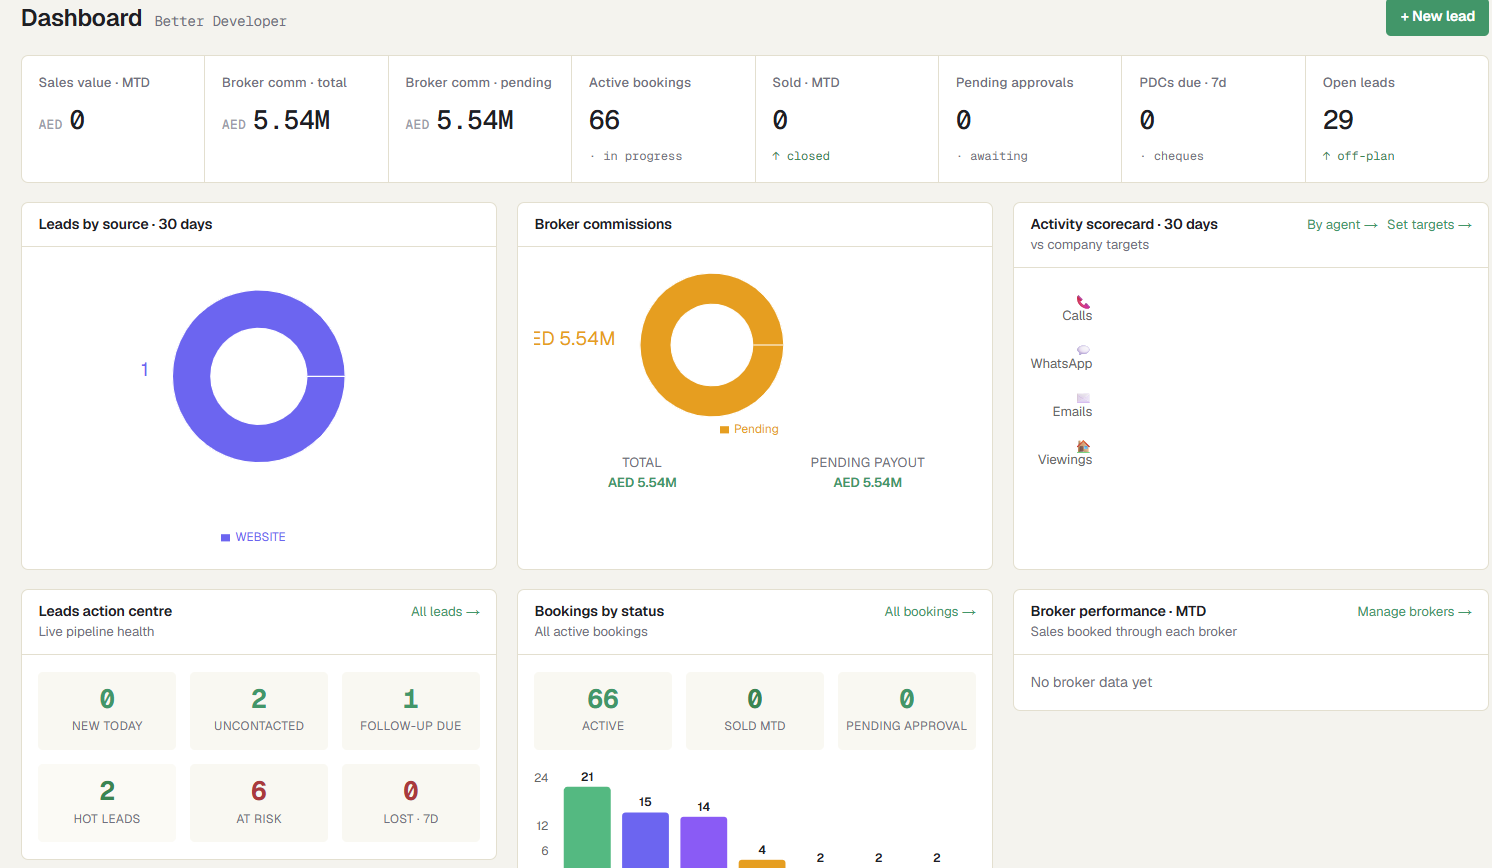Open the Set targets link
This screenshot has width=1492, height=868.
pos(1429,225)
